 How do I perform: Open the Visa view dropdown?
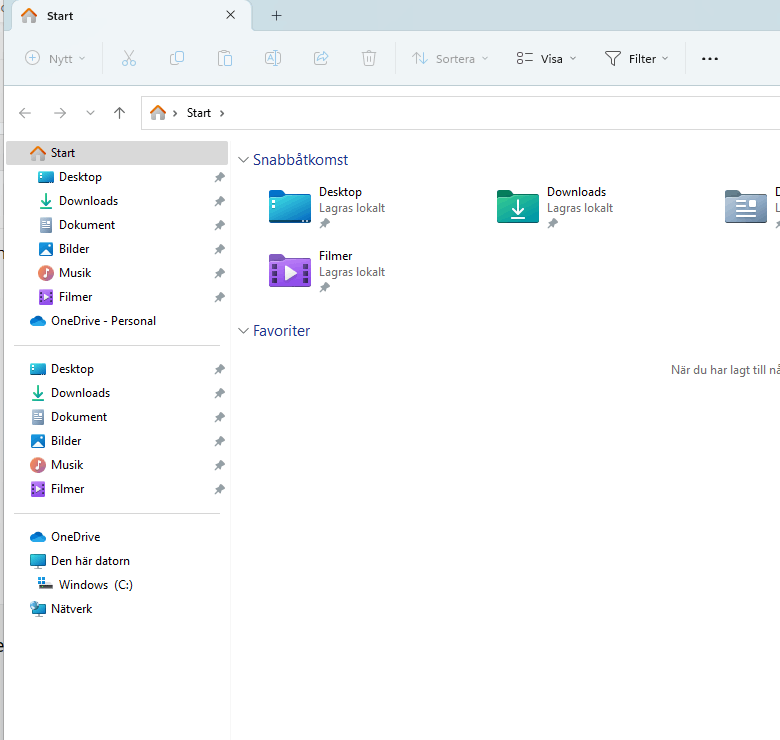click(546, 59)
